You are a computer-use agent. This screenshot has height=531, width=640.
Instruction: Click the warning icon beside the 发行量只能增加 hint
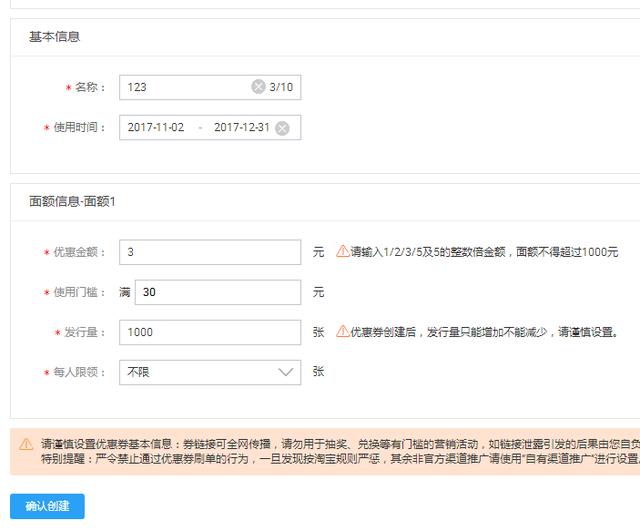pyautogui.click(x=342, y=331)
